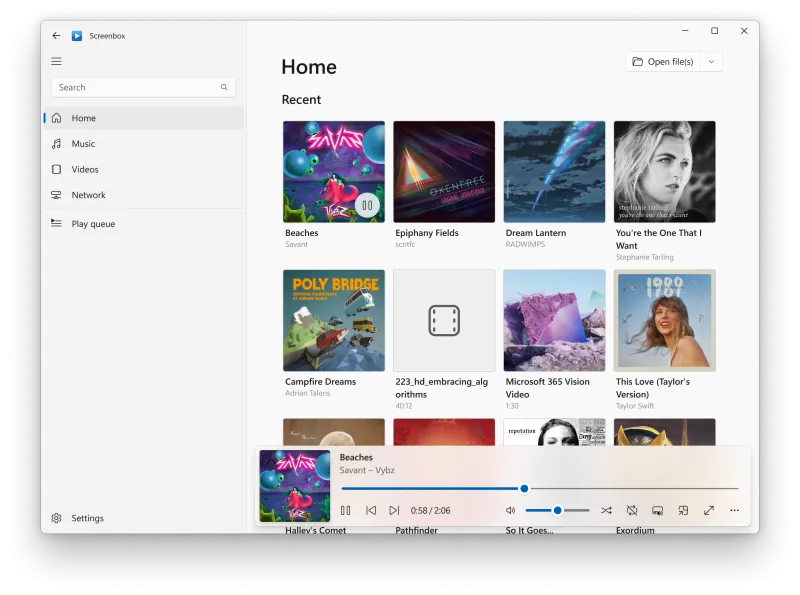Adjust the volume slider
Image resolution: width=800 pixels, height=595 pixels.
click(558, 510)
